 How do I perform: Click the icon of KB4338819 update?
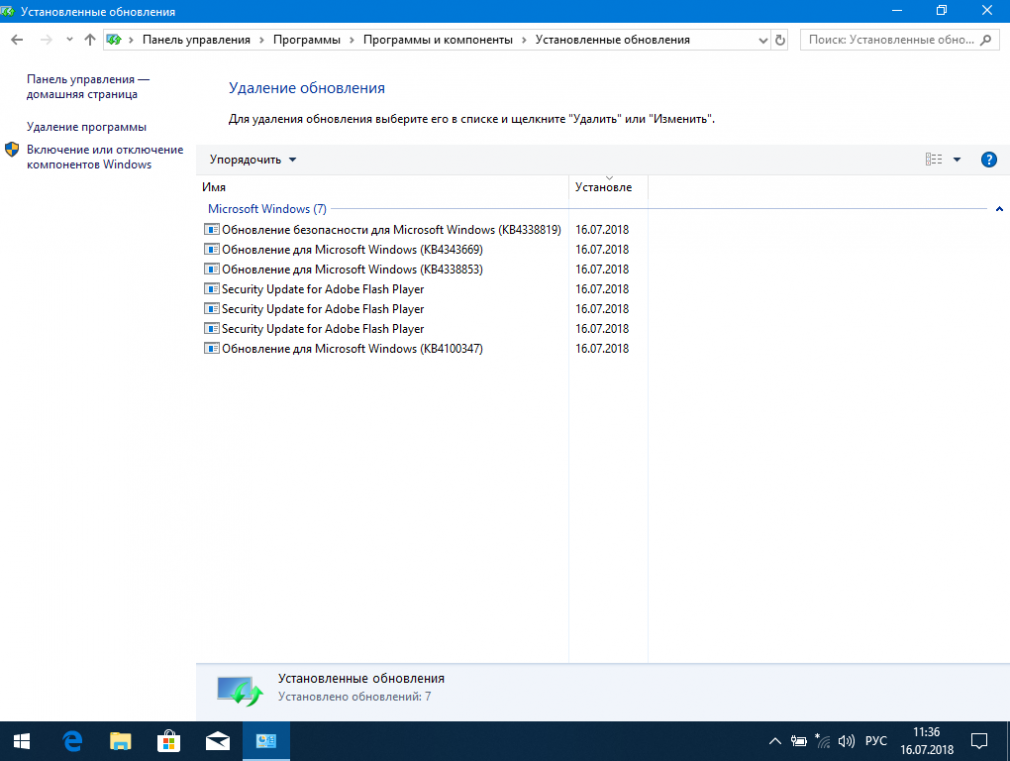click(211, 229)
